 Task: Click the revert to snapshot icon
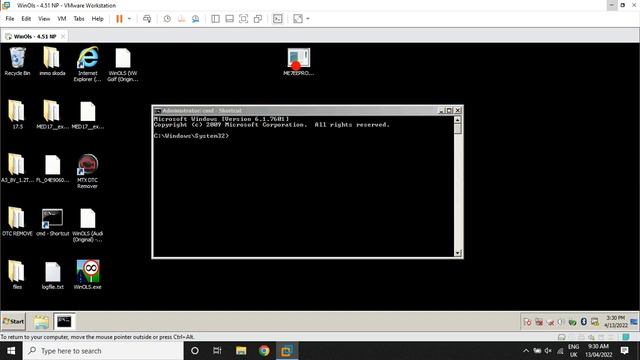(182, 19)
